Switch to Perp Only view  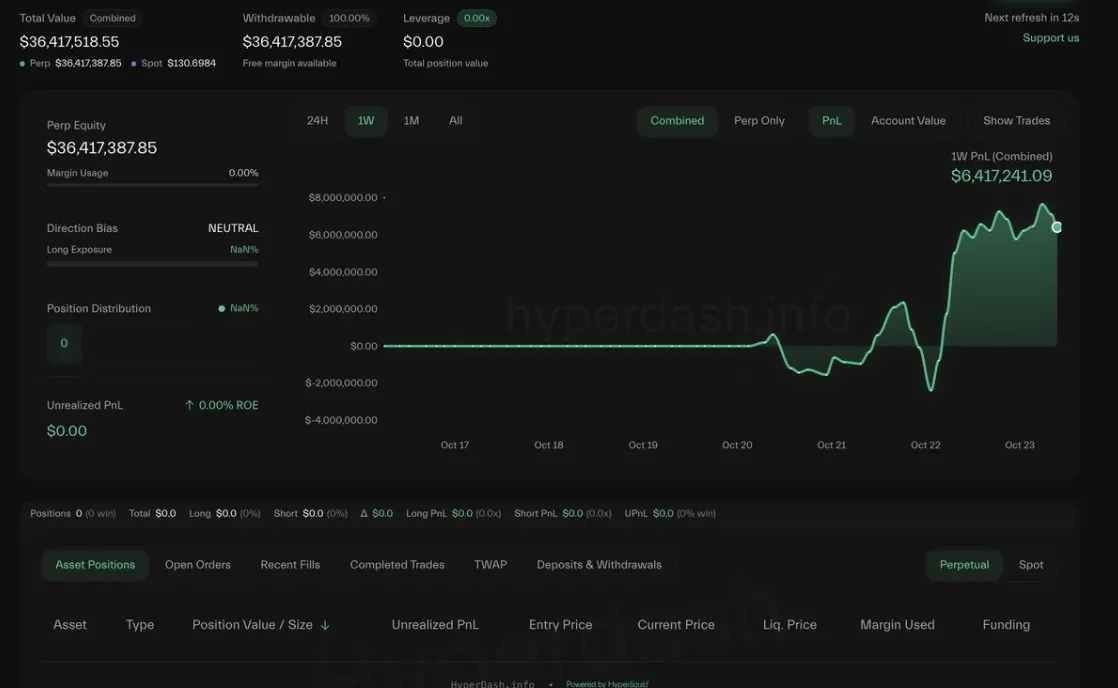760,119
